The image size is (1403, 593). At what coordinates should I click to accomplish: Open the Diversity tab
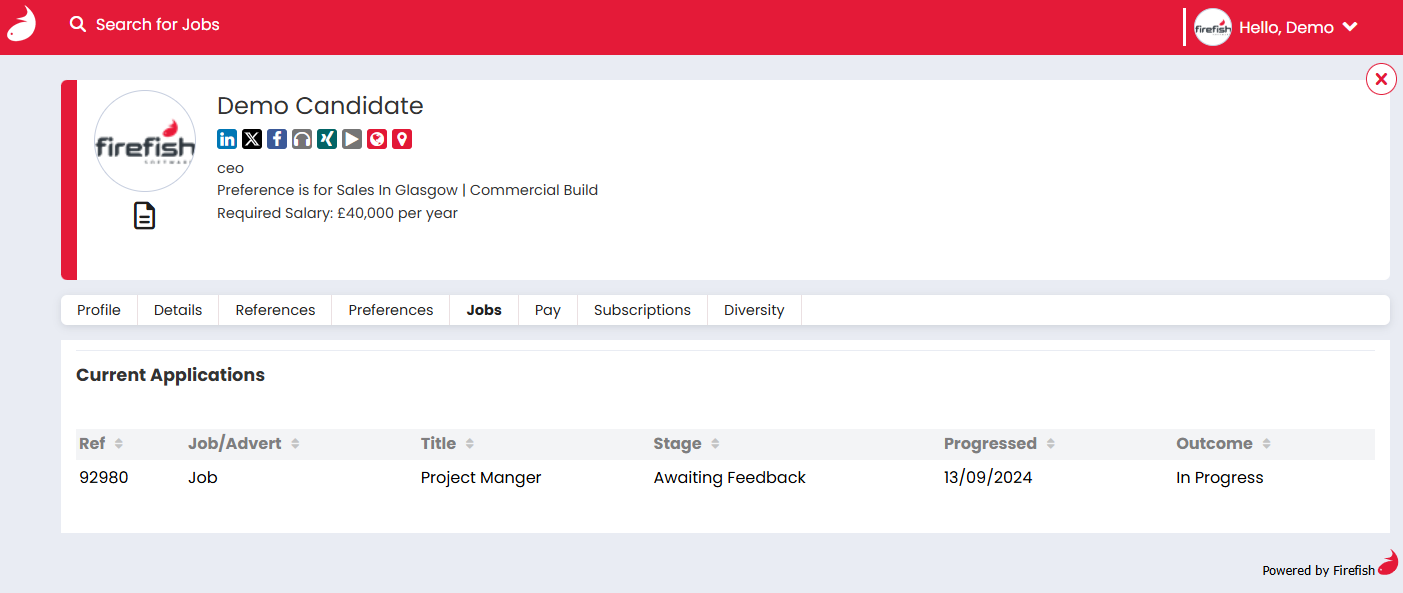pyautogui.click(x=753, y=310)
